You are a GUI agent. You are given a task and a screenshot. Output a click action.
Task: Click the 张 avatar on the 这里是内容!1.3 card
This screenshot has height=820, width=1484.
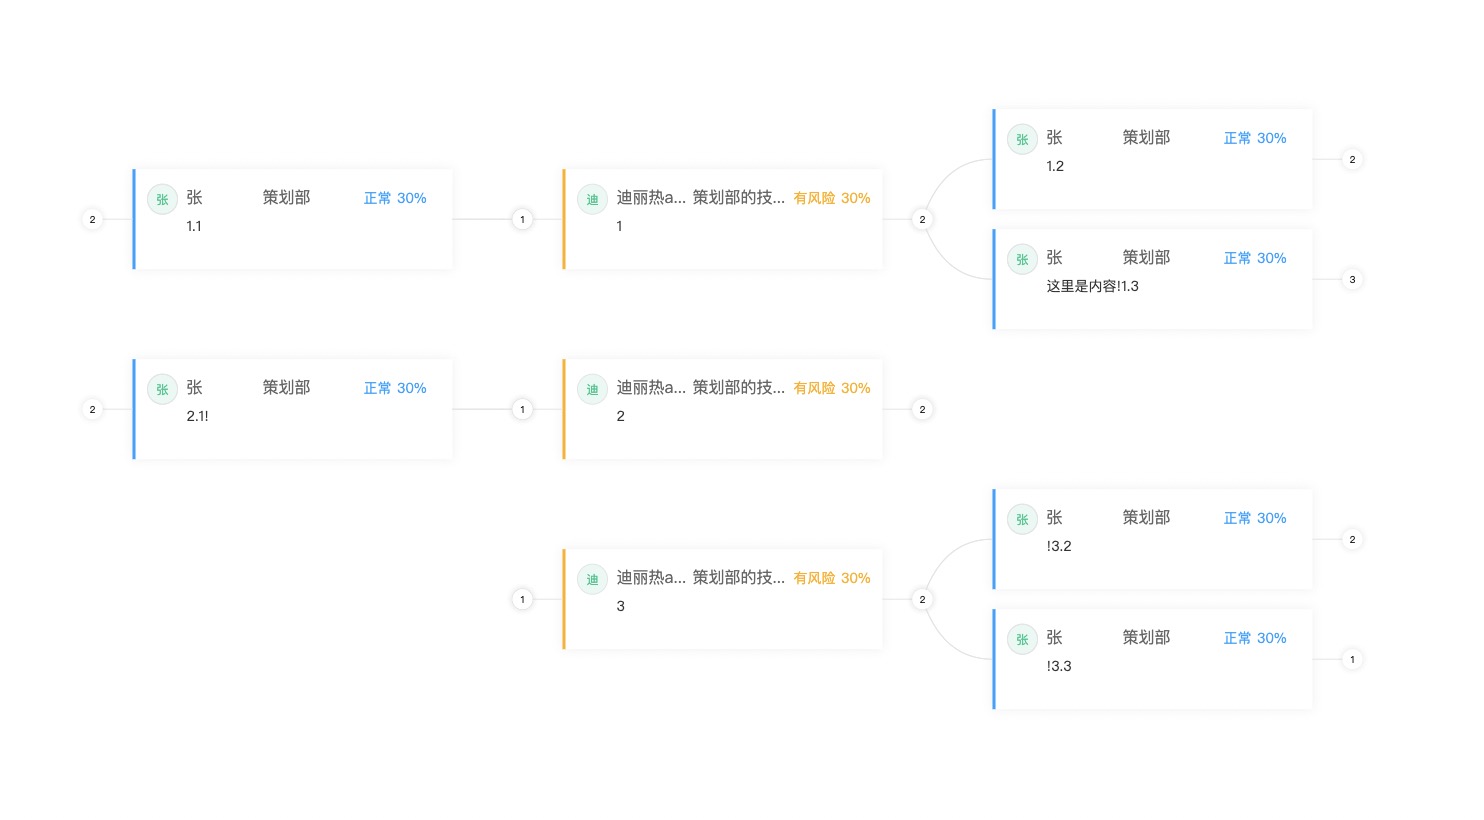click(x=1022, y=259)
